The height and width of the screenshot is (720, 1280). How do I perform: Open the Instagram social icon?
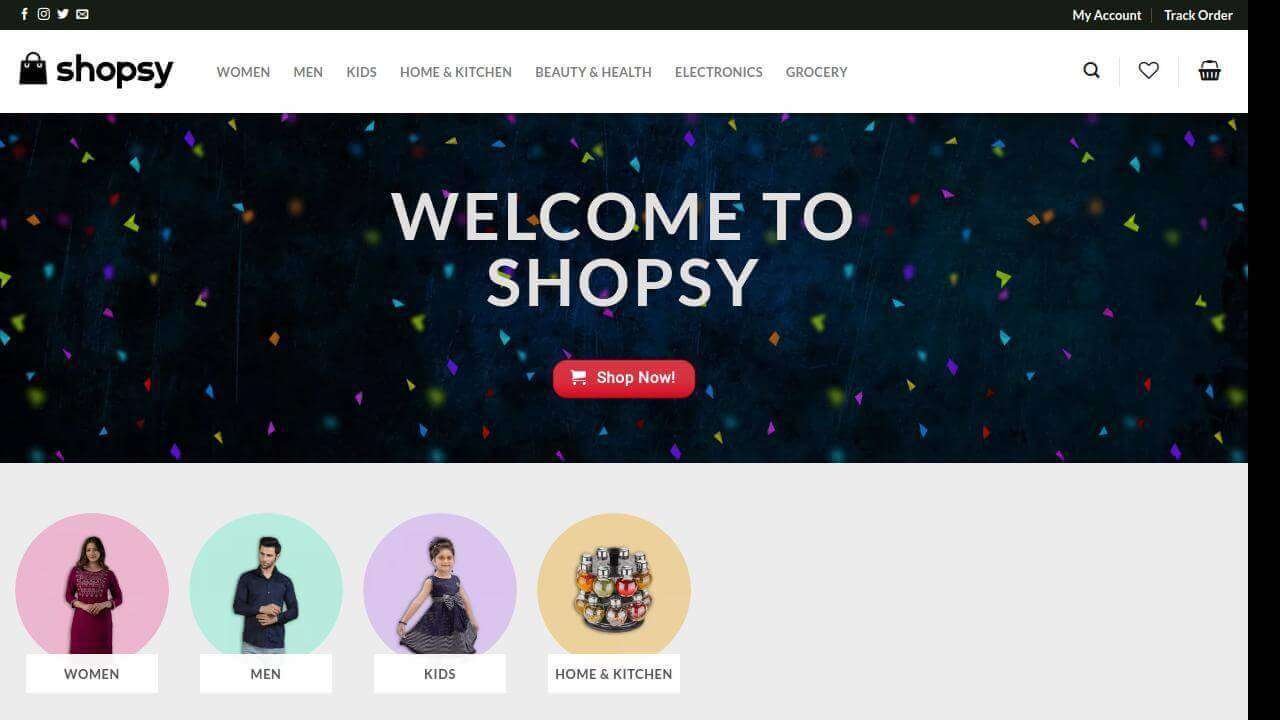point(43,14)
